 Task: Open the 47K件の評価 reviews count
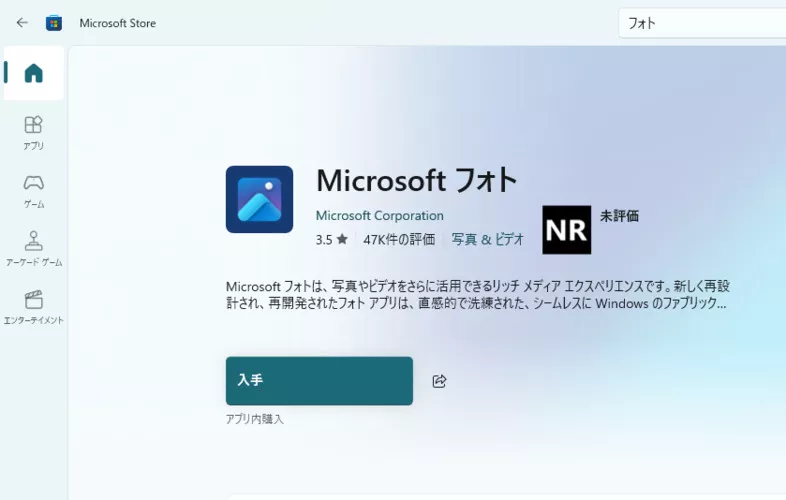pyautogui.click(x=399, y=240)
